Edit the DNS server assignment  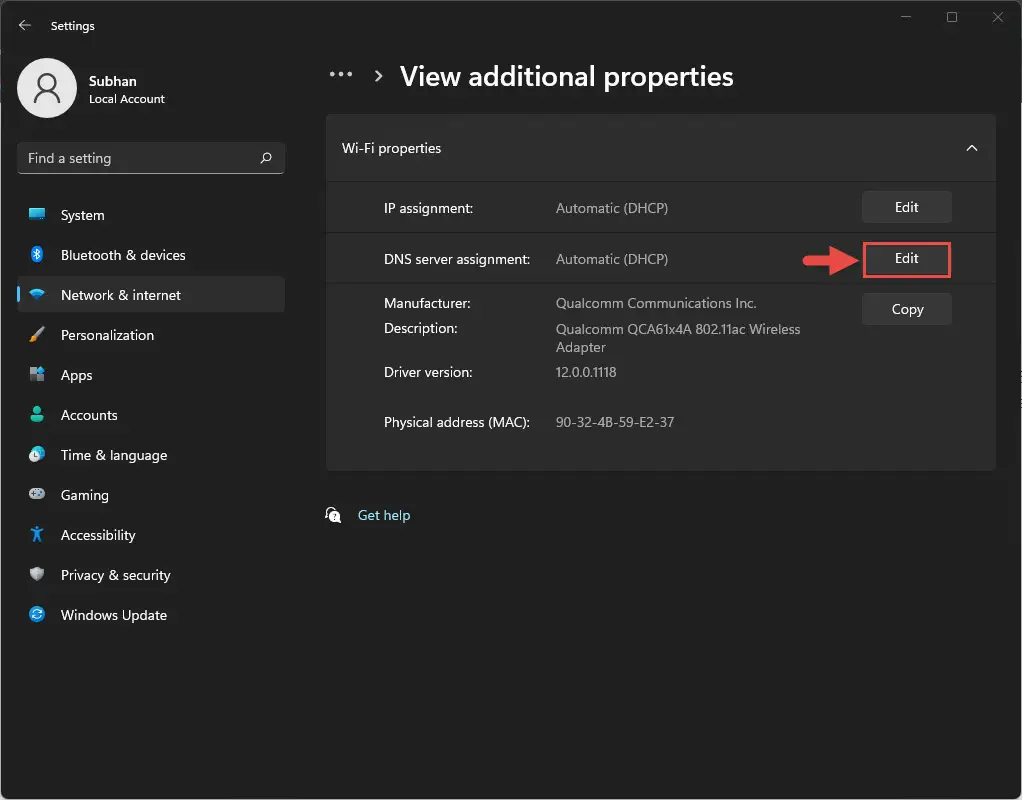point(906,259)
